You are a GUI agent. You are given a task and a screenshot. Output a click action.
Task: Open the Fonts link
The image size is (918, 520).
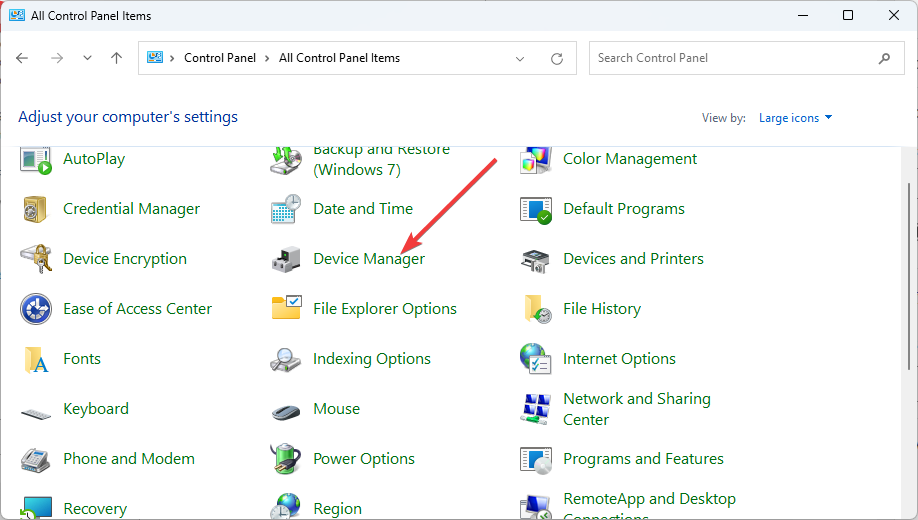click(82, 359)
